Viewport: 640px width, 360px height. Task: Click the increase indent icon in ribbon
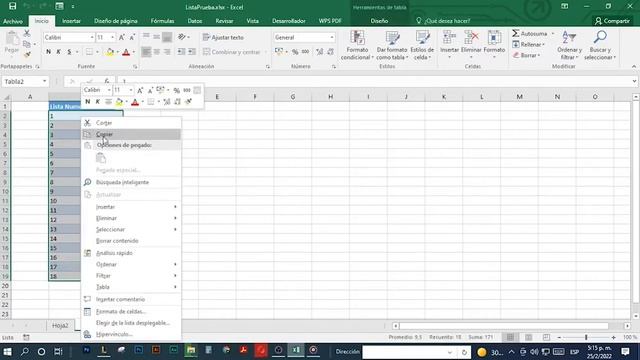click(x=192, y=52)
